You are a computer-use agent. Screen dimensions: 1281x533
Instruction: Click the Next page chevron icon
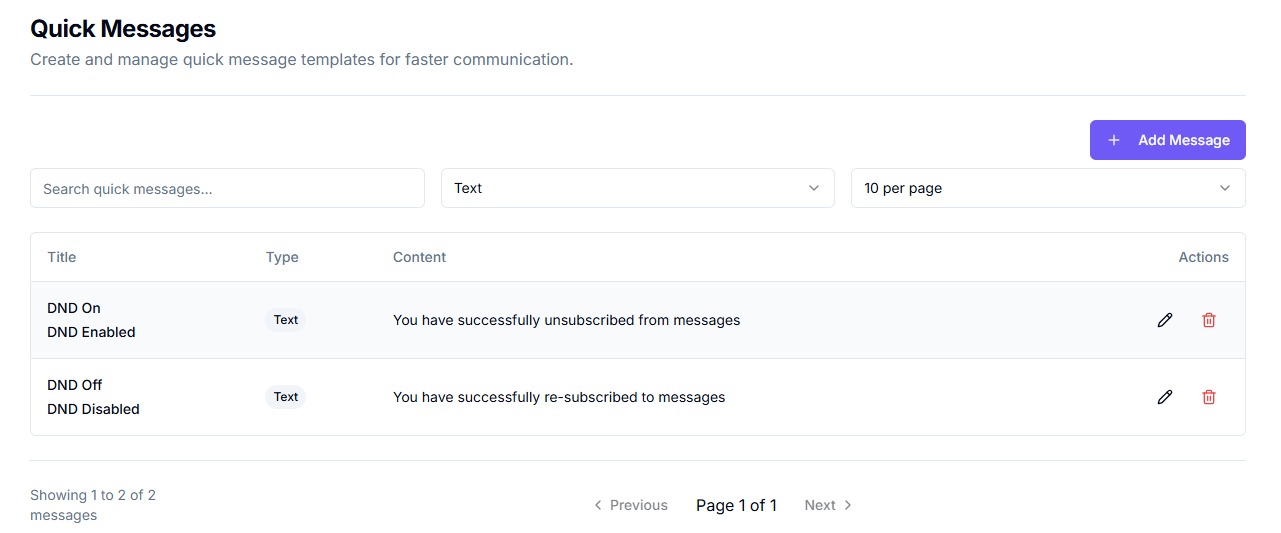point(848,505)
